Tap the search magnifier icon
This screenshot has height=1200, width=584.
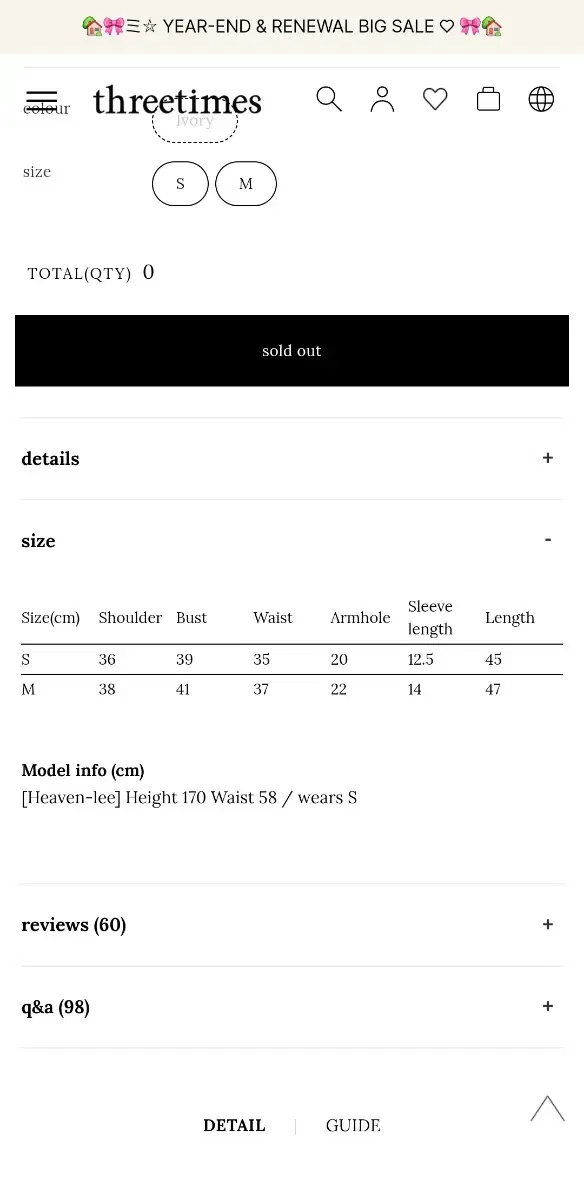(x=329, y=99)
